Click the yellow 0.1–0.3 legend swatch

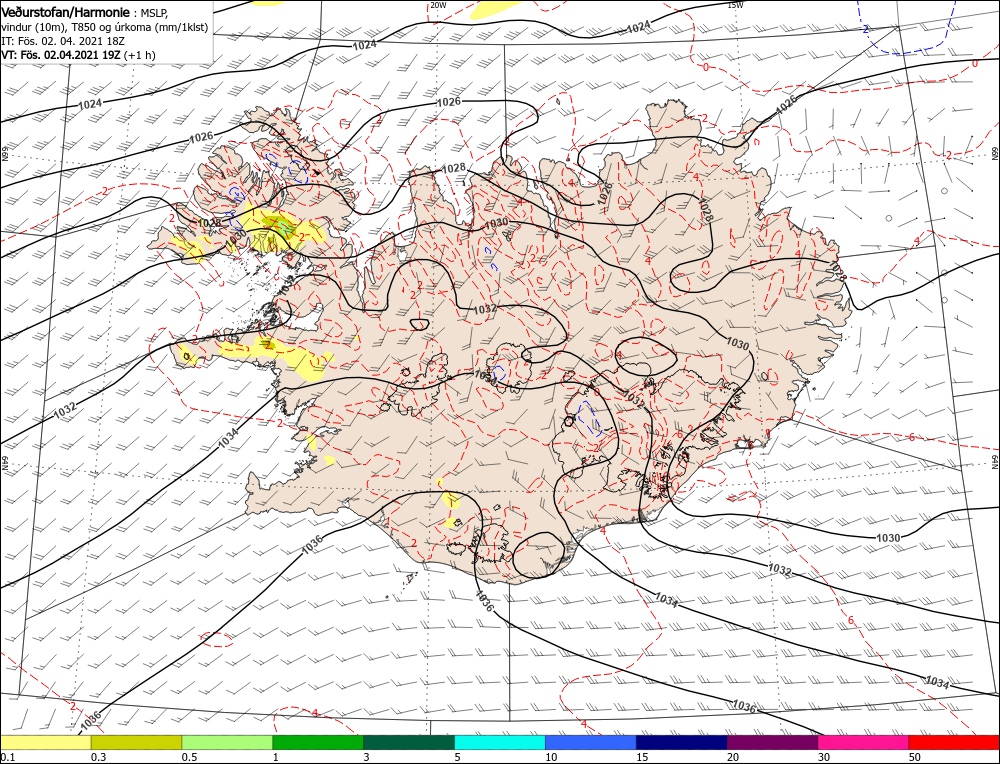pos(45,742)
